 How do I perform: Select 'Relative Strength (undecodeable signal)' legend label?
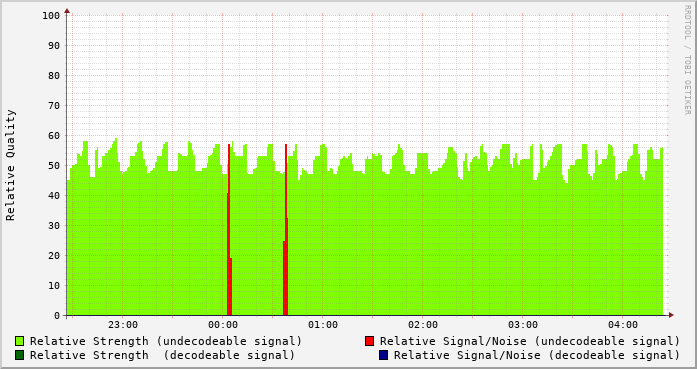point(166,341)
